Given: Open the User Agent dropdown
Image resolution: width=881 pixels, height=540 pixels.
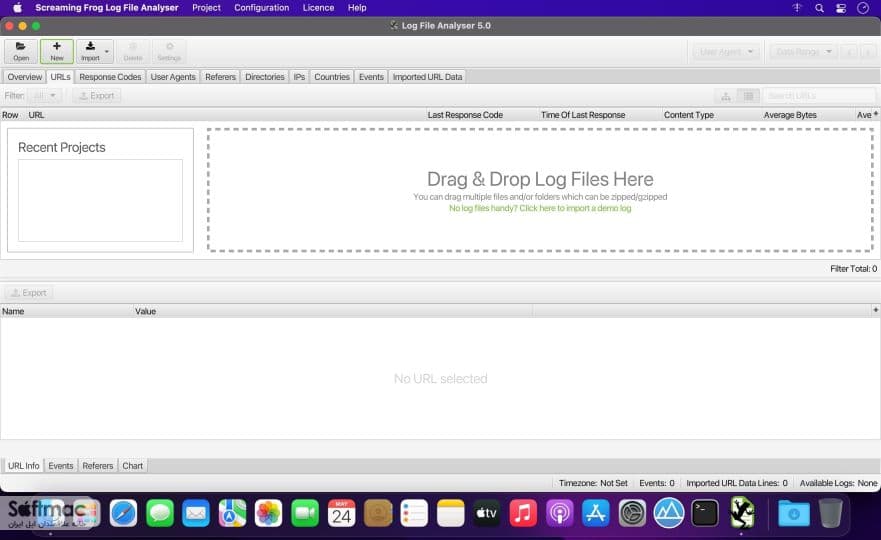Looking at the screenshot, I should tap(726, 52).
